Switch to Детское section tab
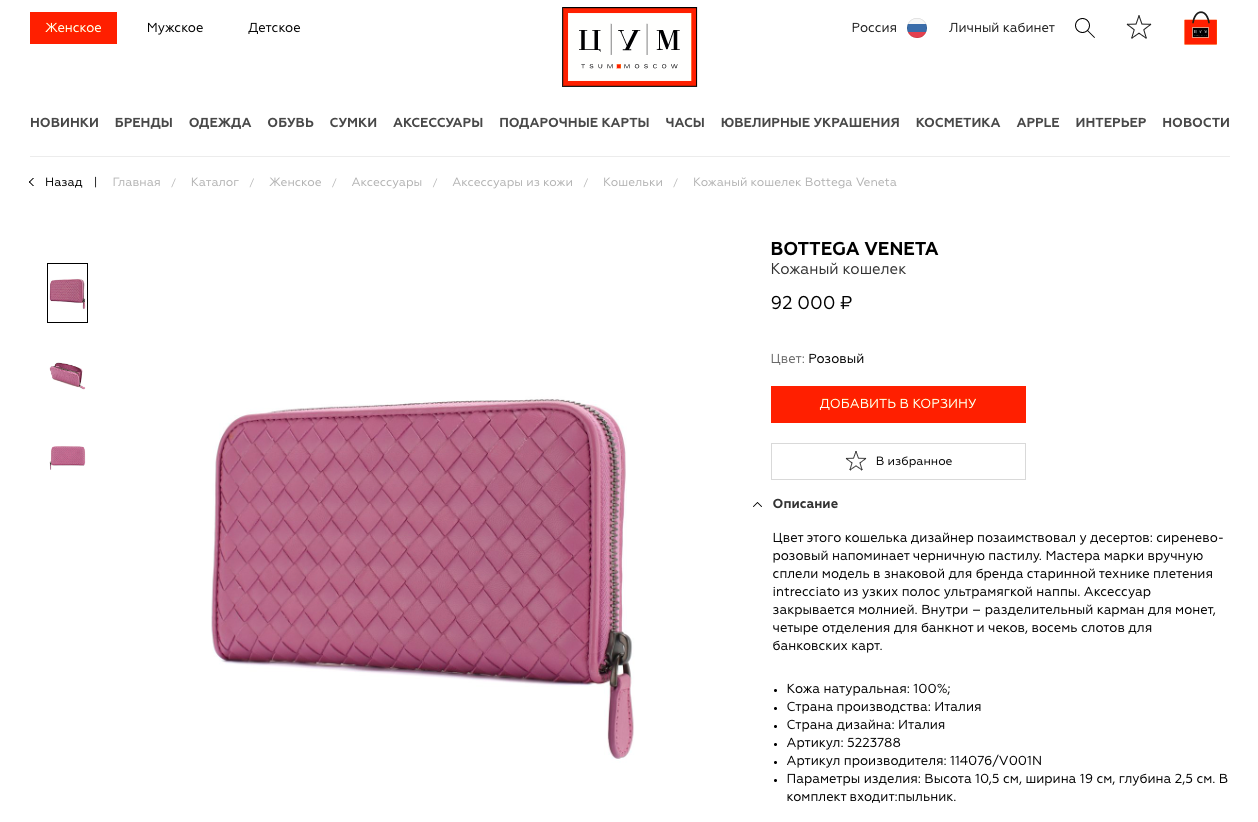 274,28
